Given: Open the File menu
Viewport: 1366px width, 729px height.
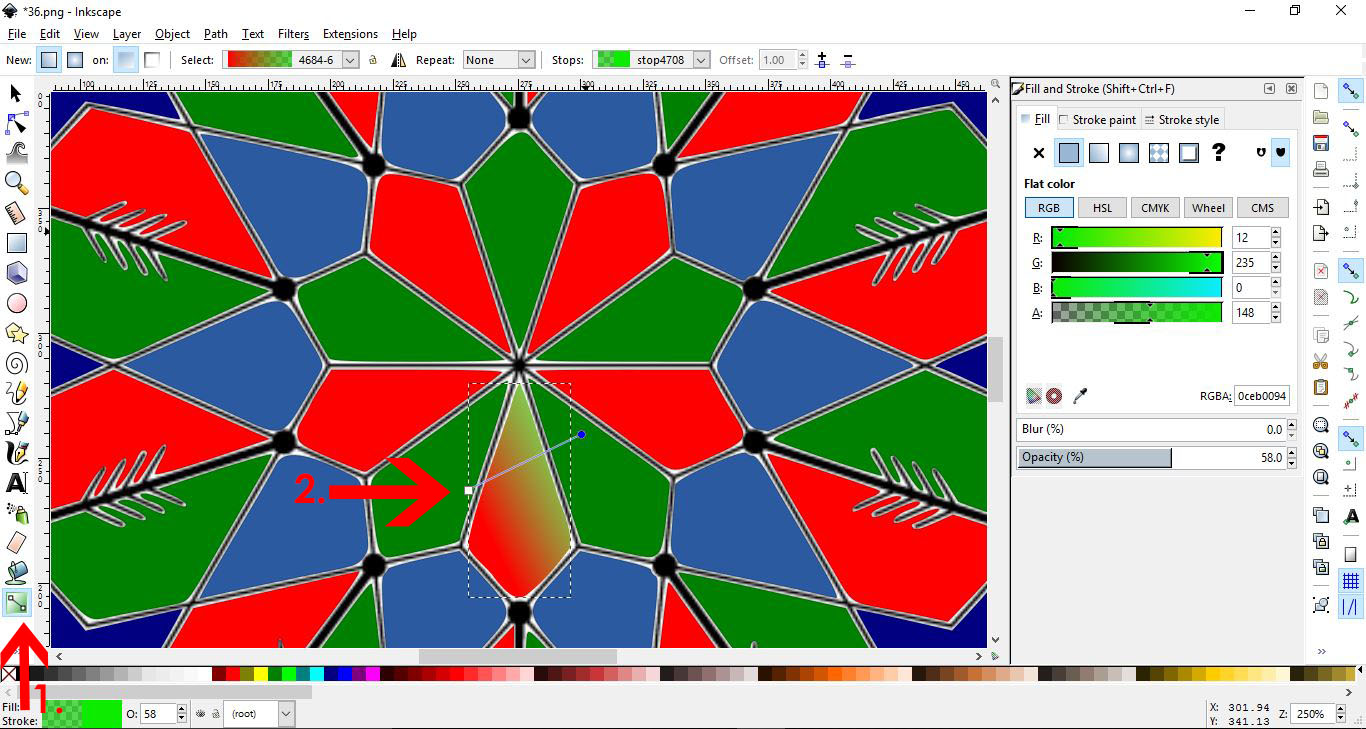Looking at the screenshot, I should pyautogui.click(x=16, y=34).
